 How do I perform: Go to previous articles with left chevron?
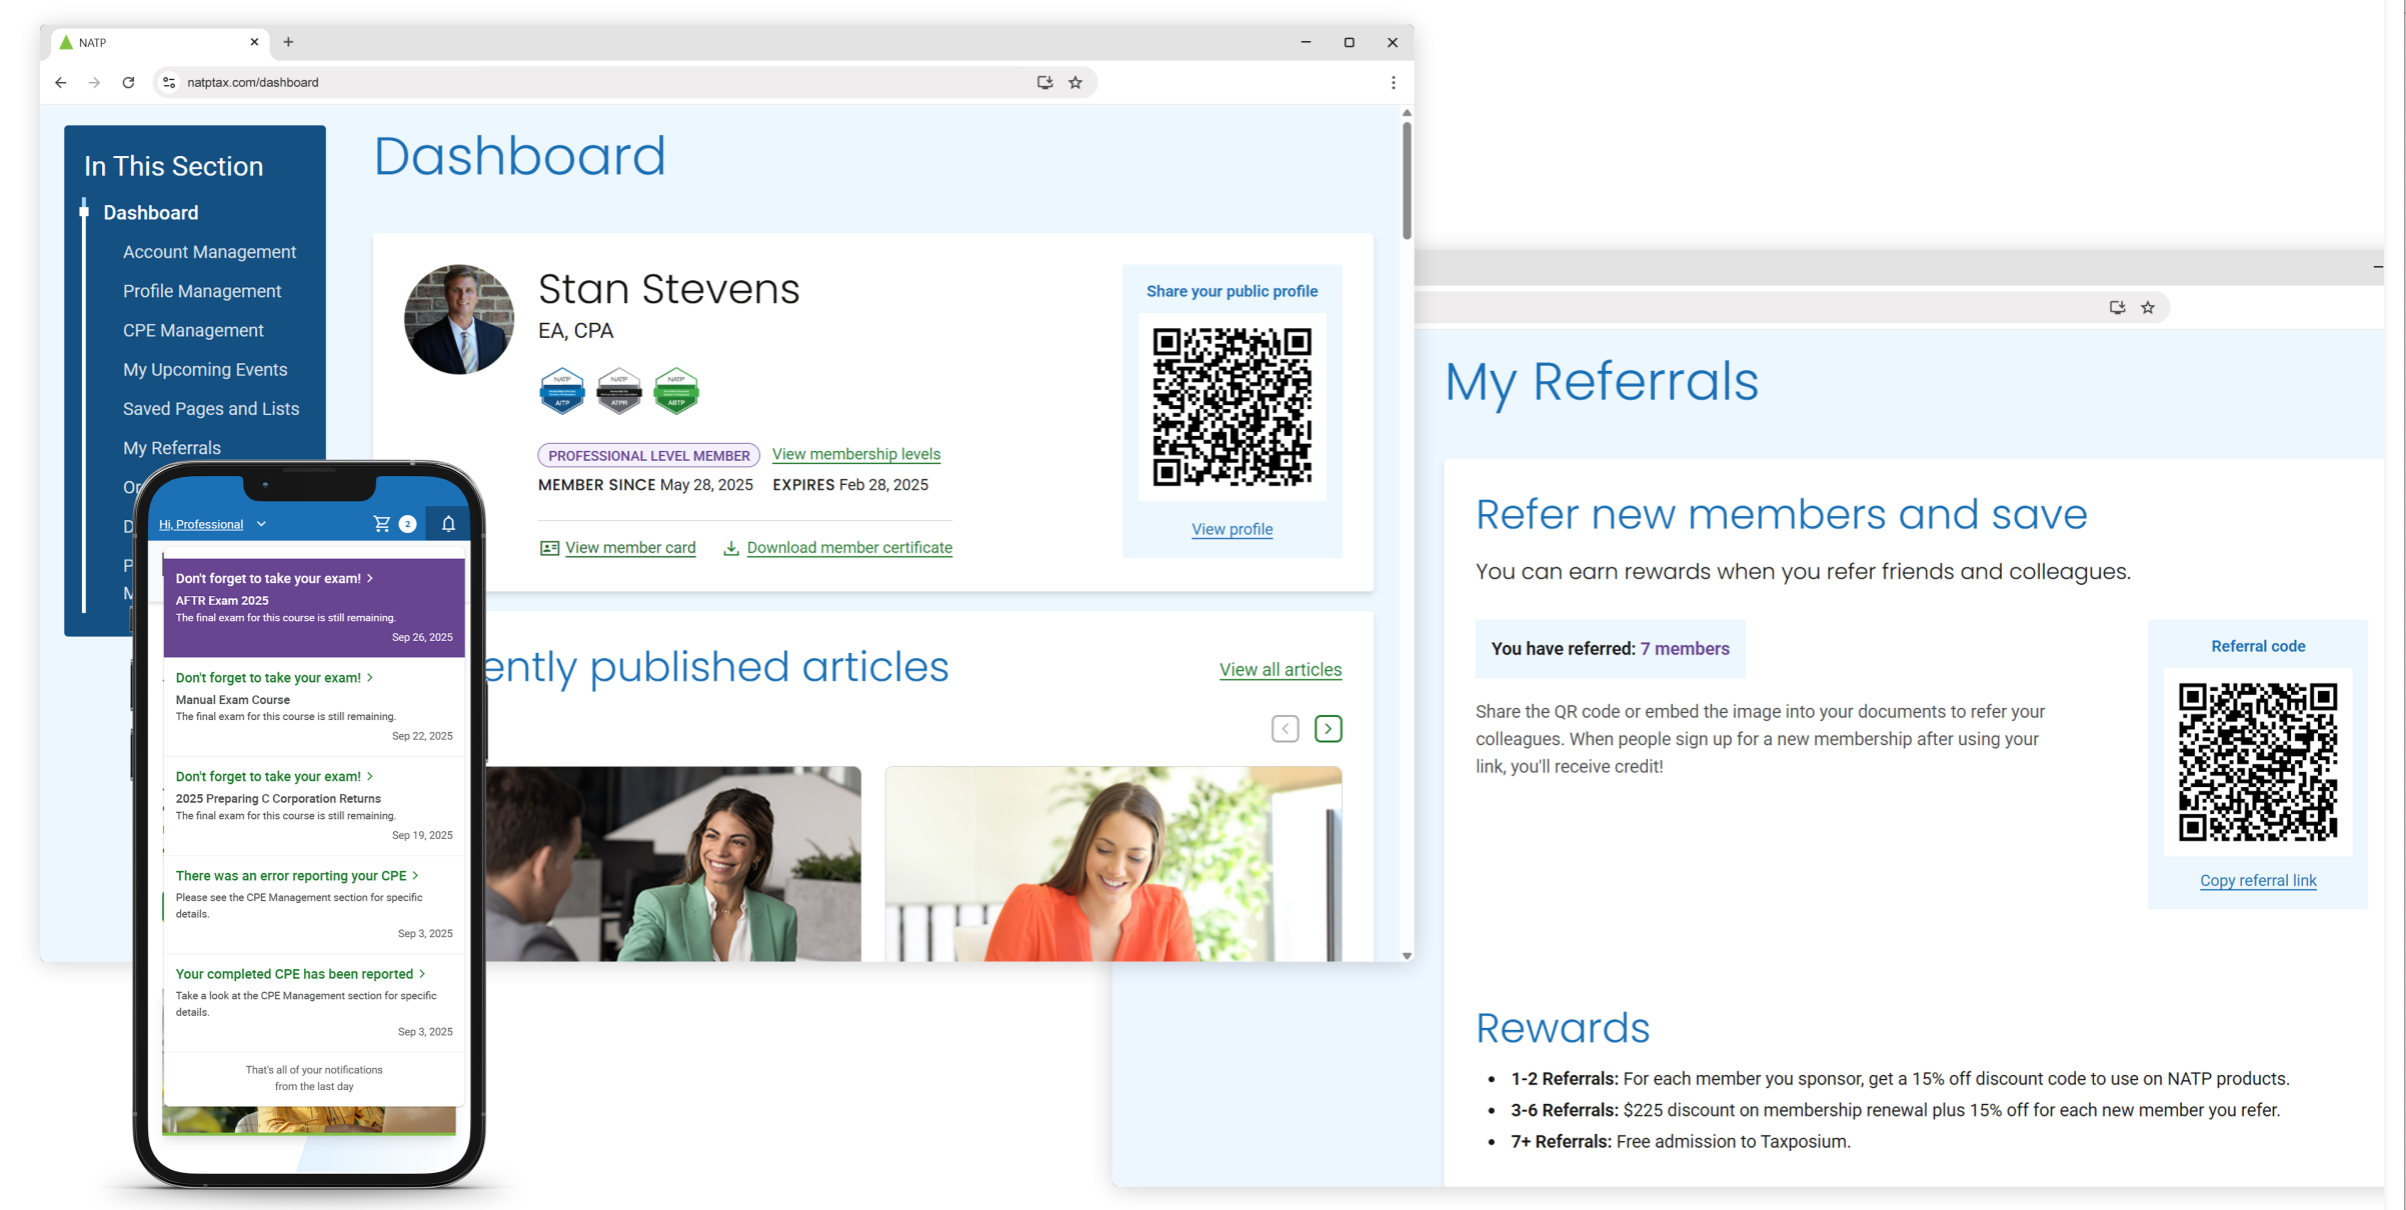tap(1285, 729)
